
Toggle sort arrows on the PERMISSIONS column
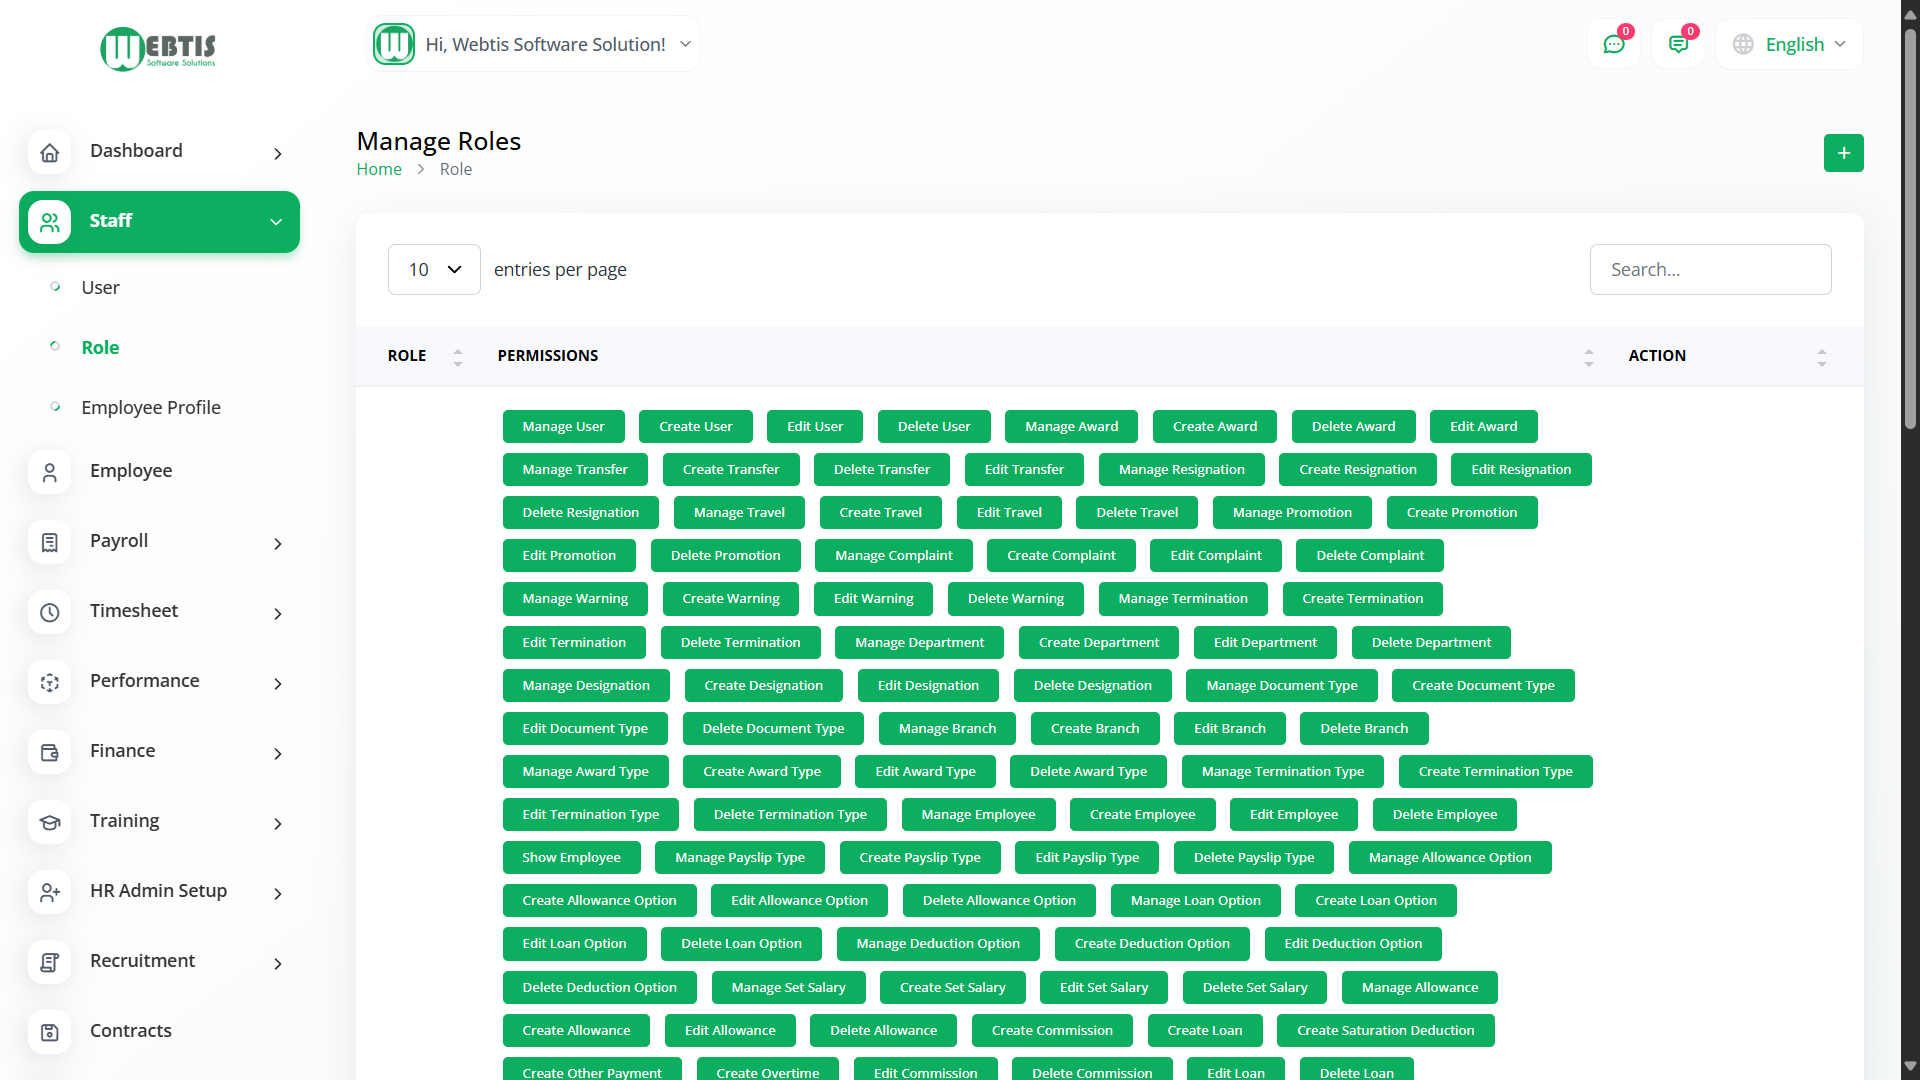pyautogui.click(x=1588, y=357)
